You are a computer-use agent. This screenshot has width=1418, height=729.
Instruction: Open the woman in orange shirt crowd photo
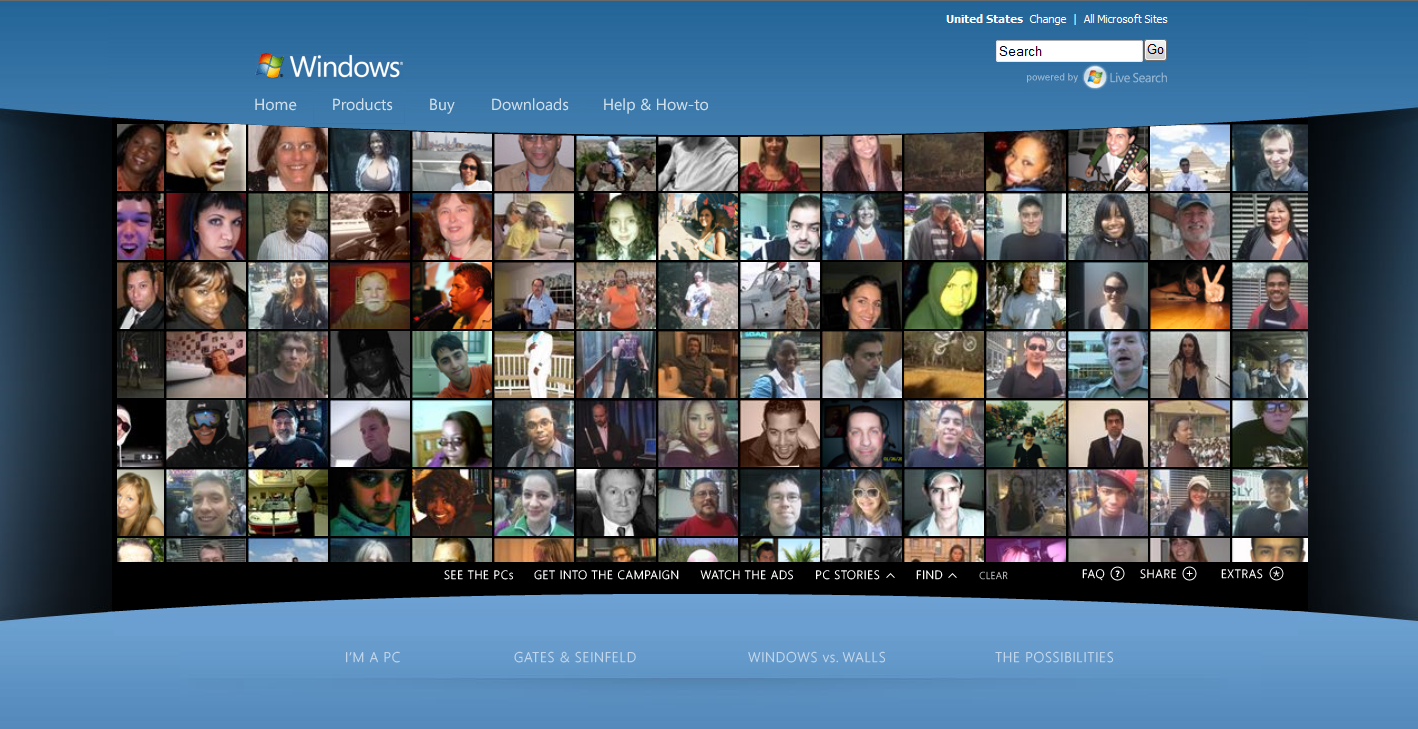click(616, 296)
